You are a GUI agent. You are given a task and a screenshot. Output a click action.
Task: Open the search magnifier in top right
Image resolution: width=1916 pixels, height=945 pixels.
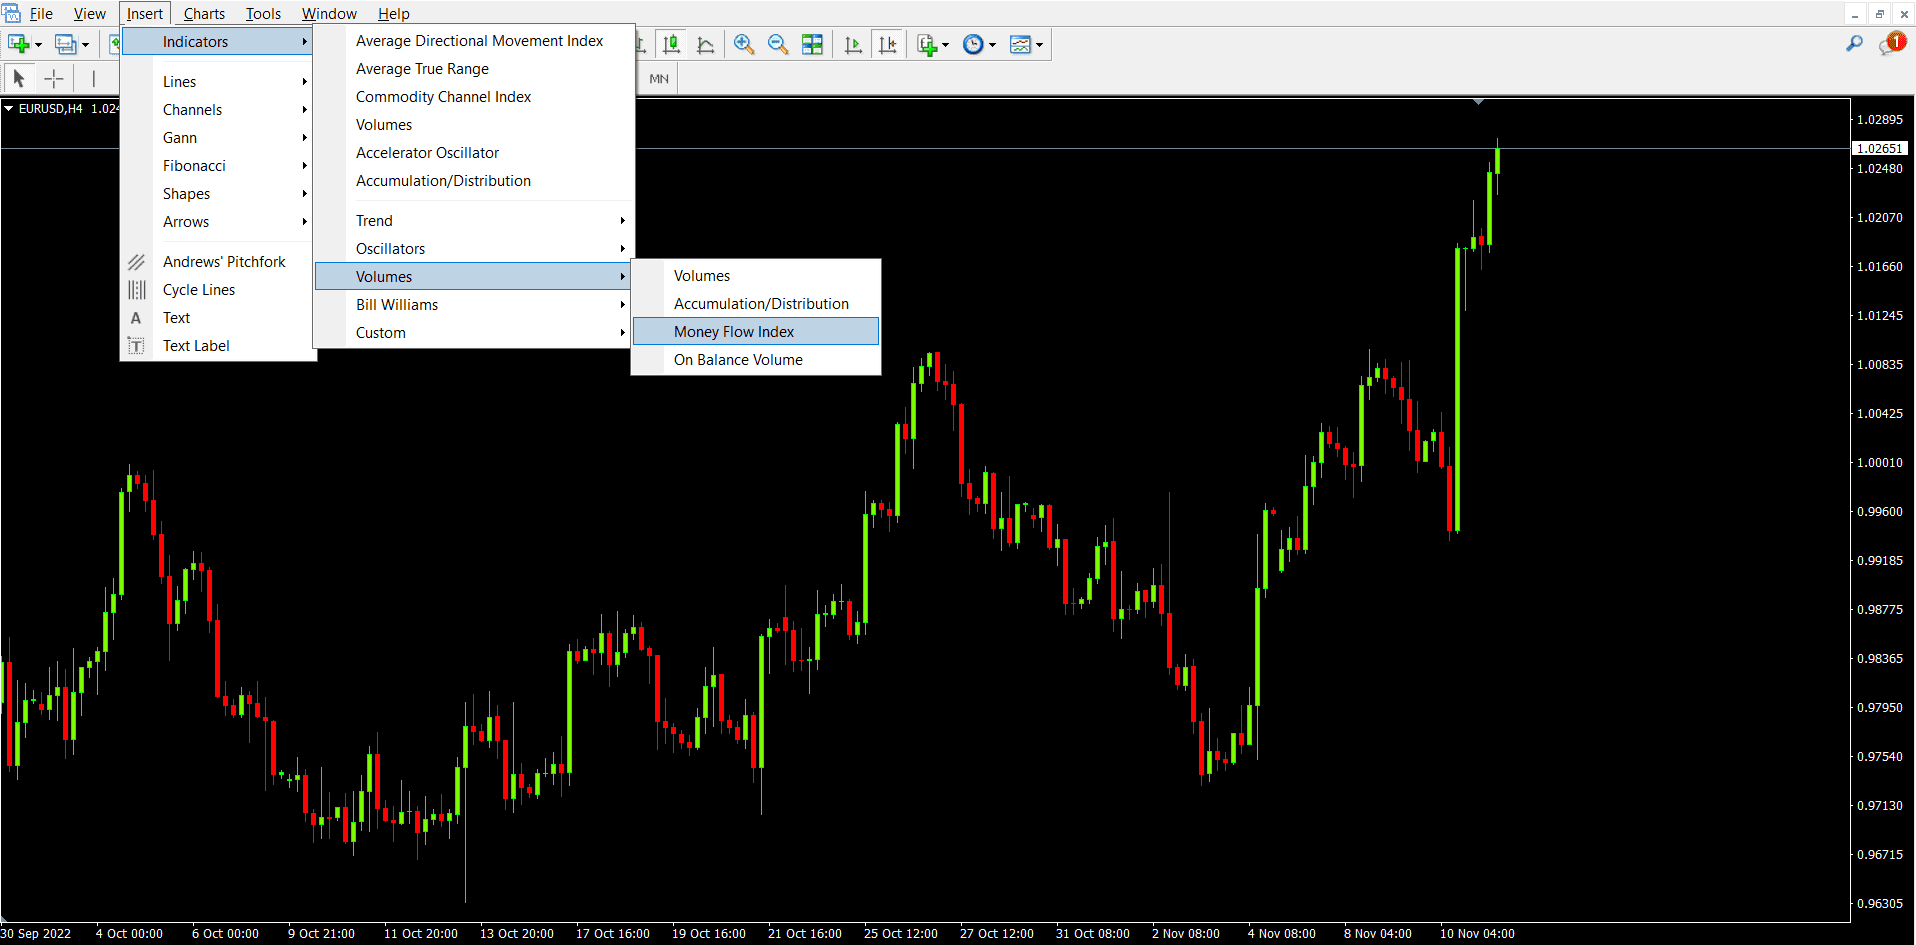1854,44
